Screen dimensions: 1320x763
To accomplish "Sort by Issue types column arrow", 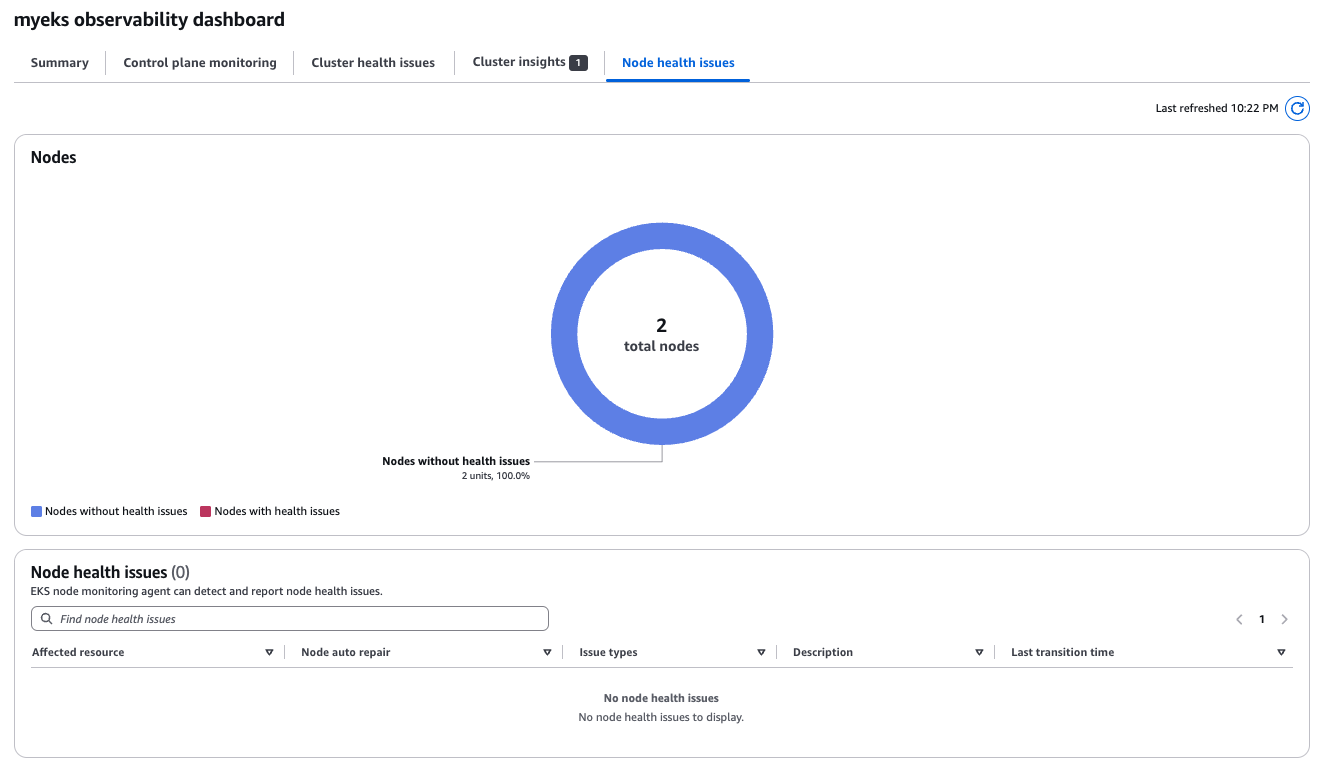I will pos(761,652).
